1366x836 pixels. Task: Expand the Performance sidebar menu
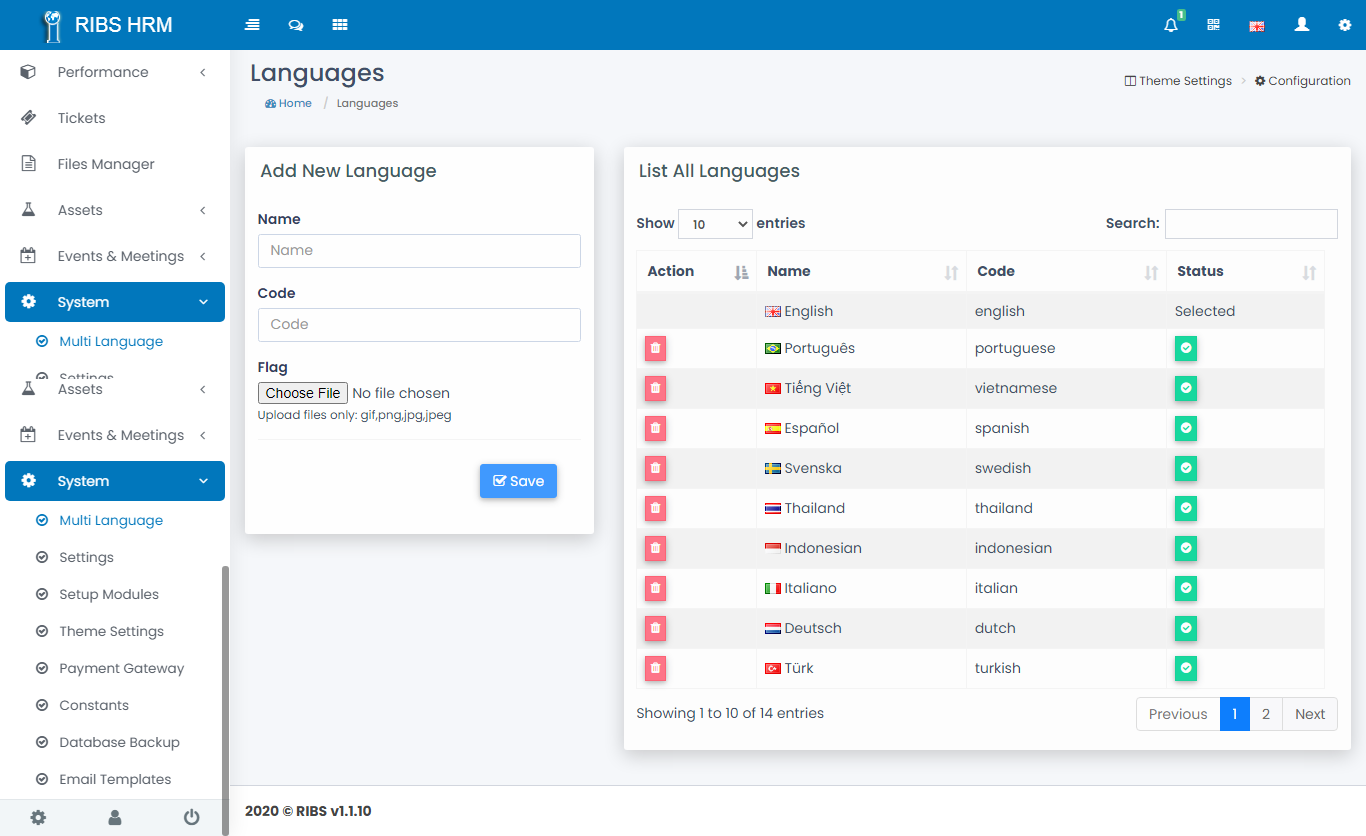(115, 72)
